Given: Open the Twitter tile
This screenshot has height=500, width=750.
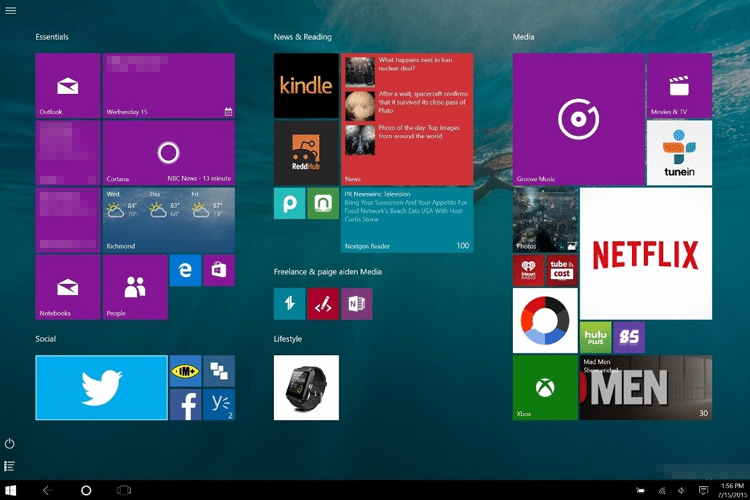Looking at the screenshot, I should (101, 388).
